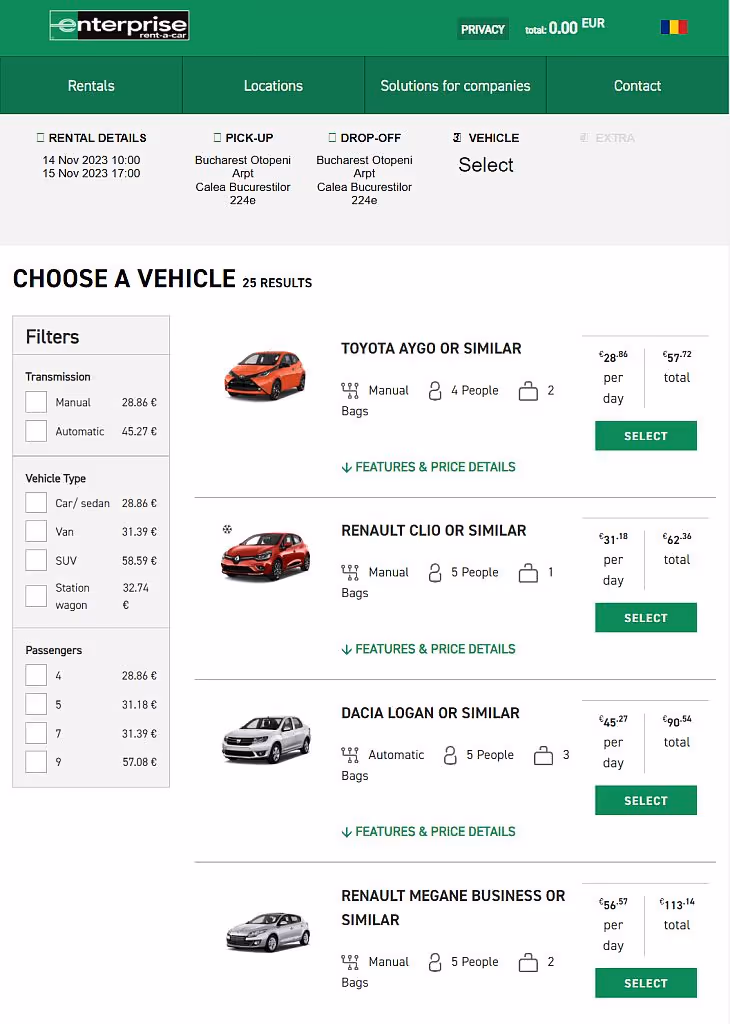Click the luggage bag icon for Dacia Logan

tap(543, 756)
